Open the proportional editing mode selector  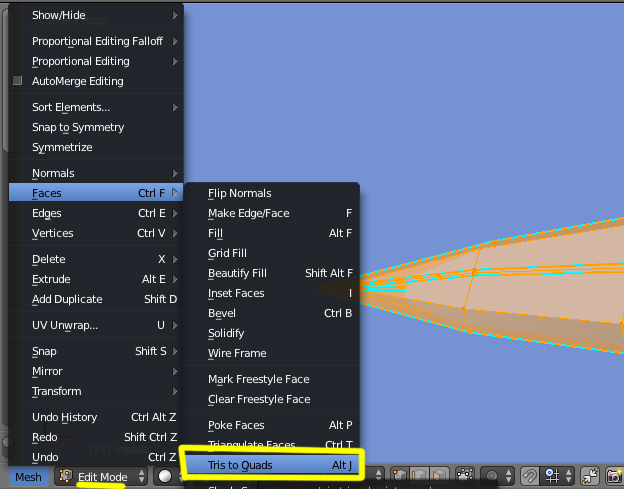tap(497, 476)
